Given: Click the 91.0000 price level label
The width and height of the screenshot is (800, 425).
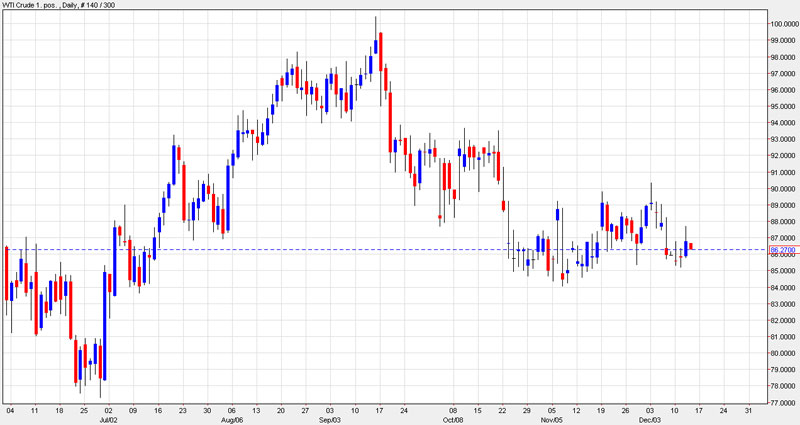Looking at the screenshot, I should (x=784, y=172).
